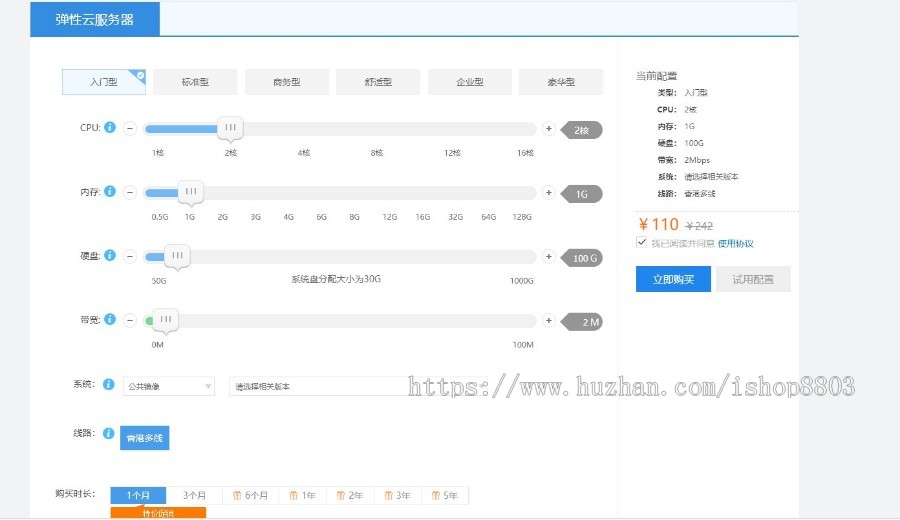
Task: Click the ¥110 price text
Action: [659, 224]
